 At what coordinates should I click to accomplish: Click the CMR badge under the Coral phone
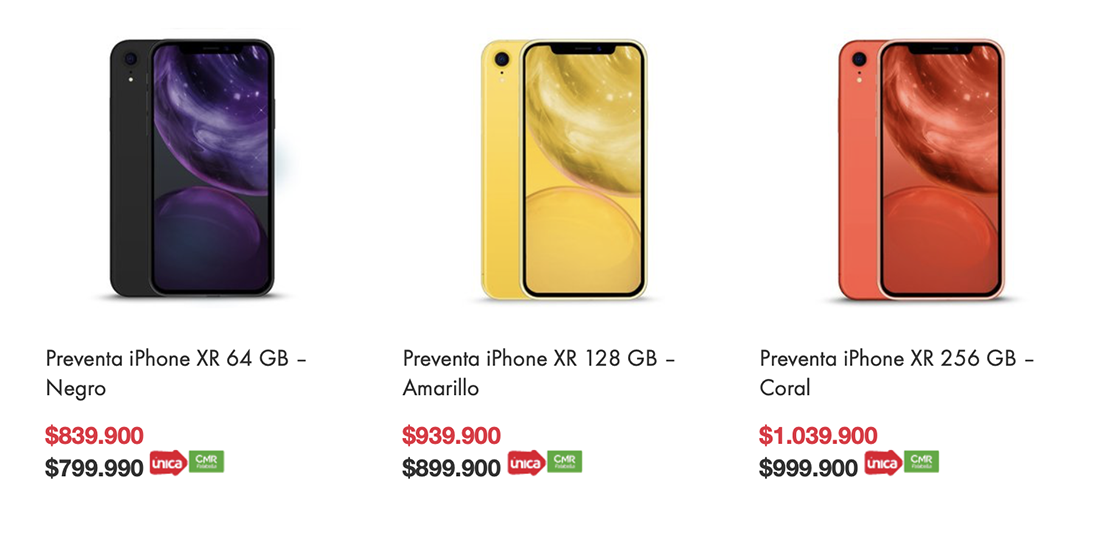coord(921,461)
